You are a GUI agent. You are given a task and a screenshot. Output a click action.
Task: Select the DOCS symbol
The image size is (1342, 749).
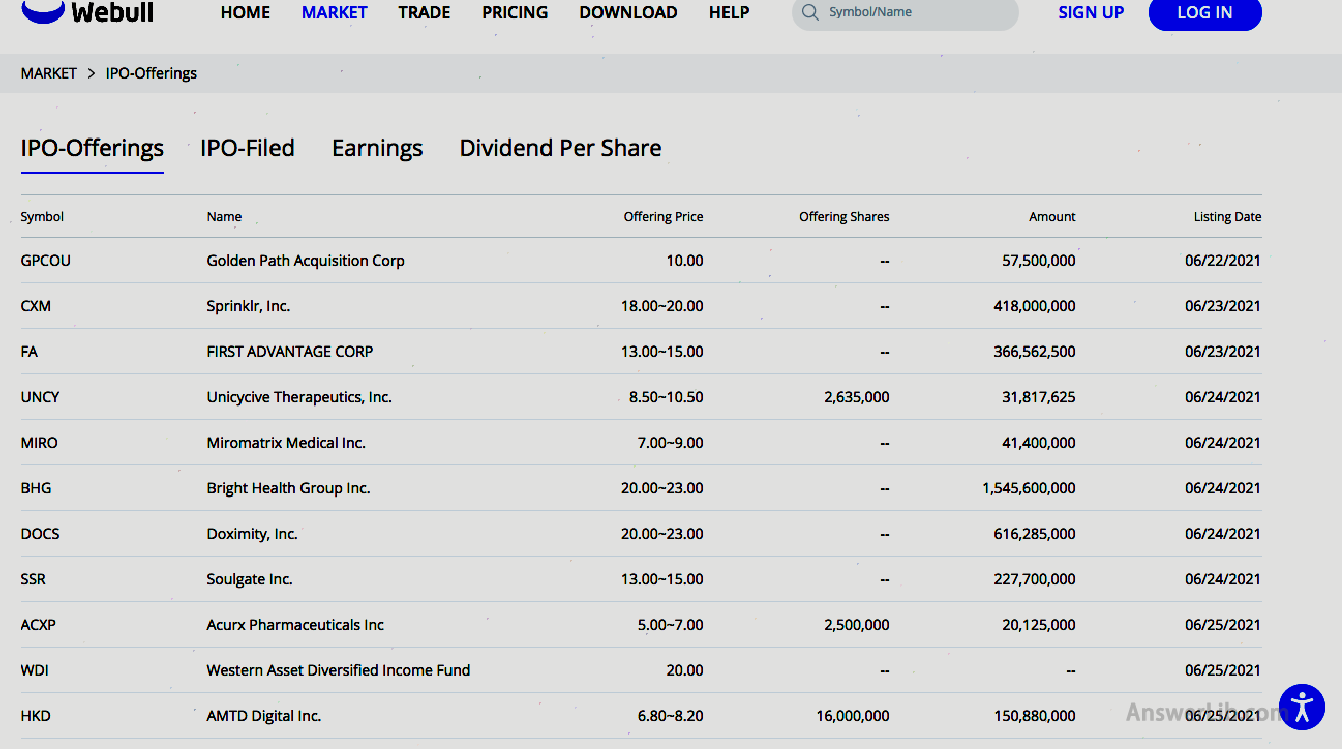[x=40, y=534]
